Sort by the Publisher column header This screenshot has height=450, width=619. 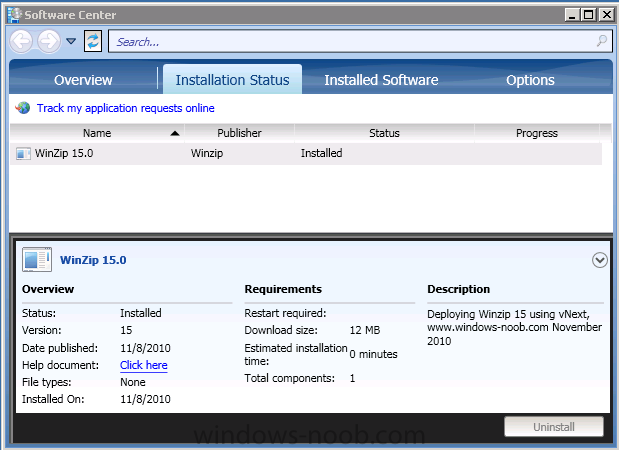[x=239, y=133]
